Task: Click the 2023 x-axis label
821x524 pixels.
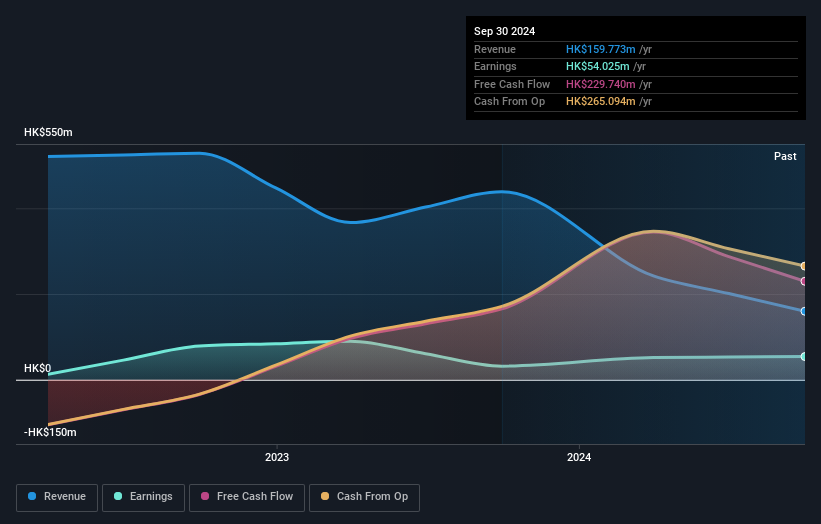Action: pyautogui.click(x=277, y=457)
